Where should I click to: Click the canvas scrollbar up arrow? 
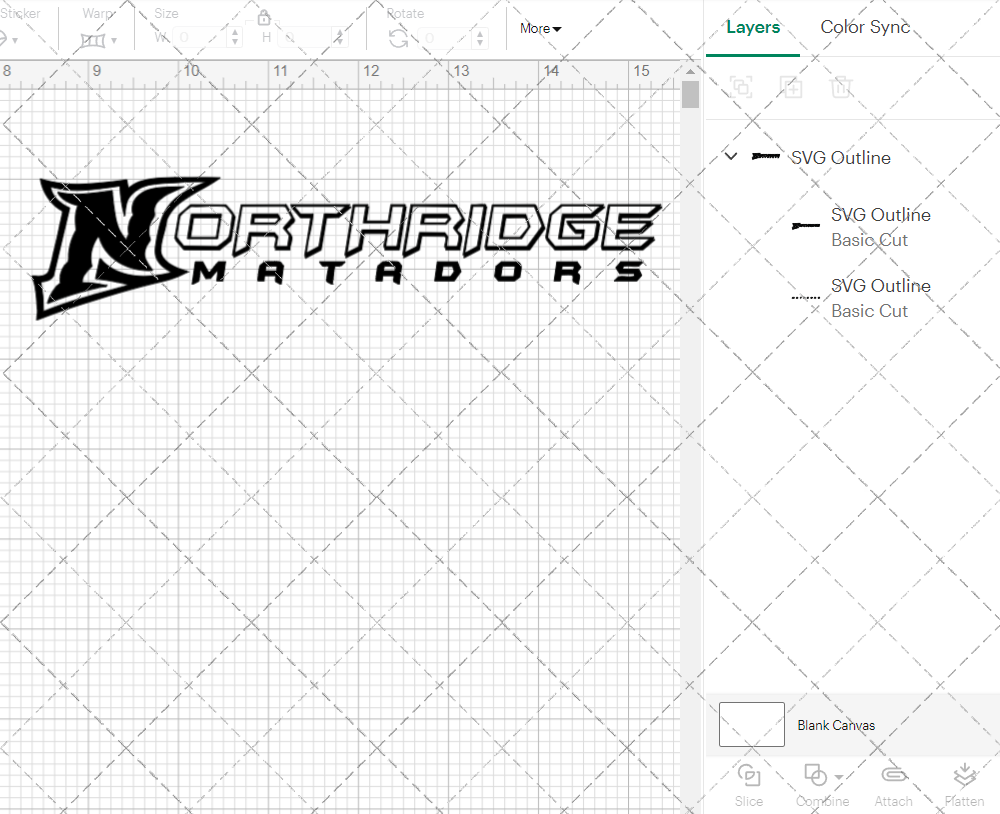click(691, 70)
